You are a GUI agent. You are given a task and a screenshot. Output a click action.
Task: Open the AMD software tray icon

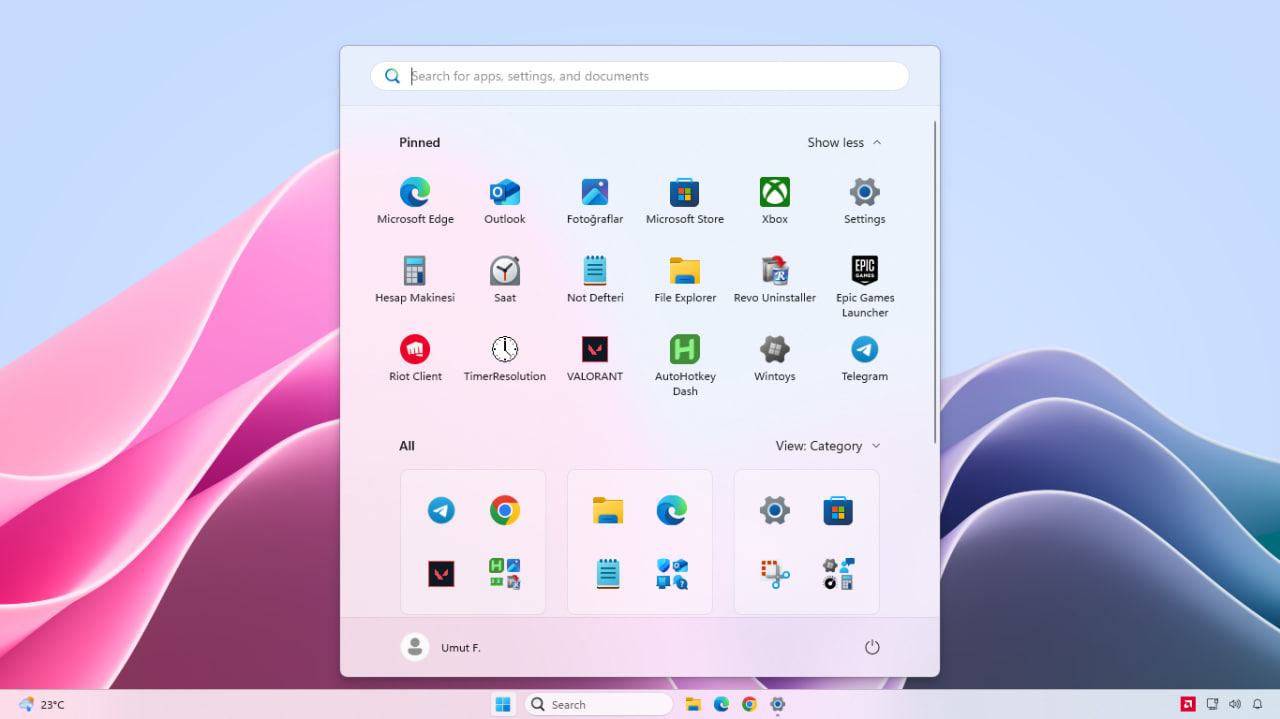tap(1188, 704)
